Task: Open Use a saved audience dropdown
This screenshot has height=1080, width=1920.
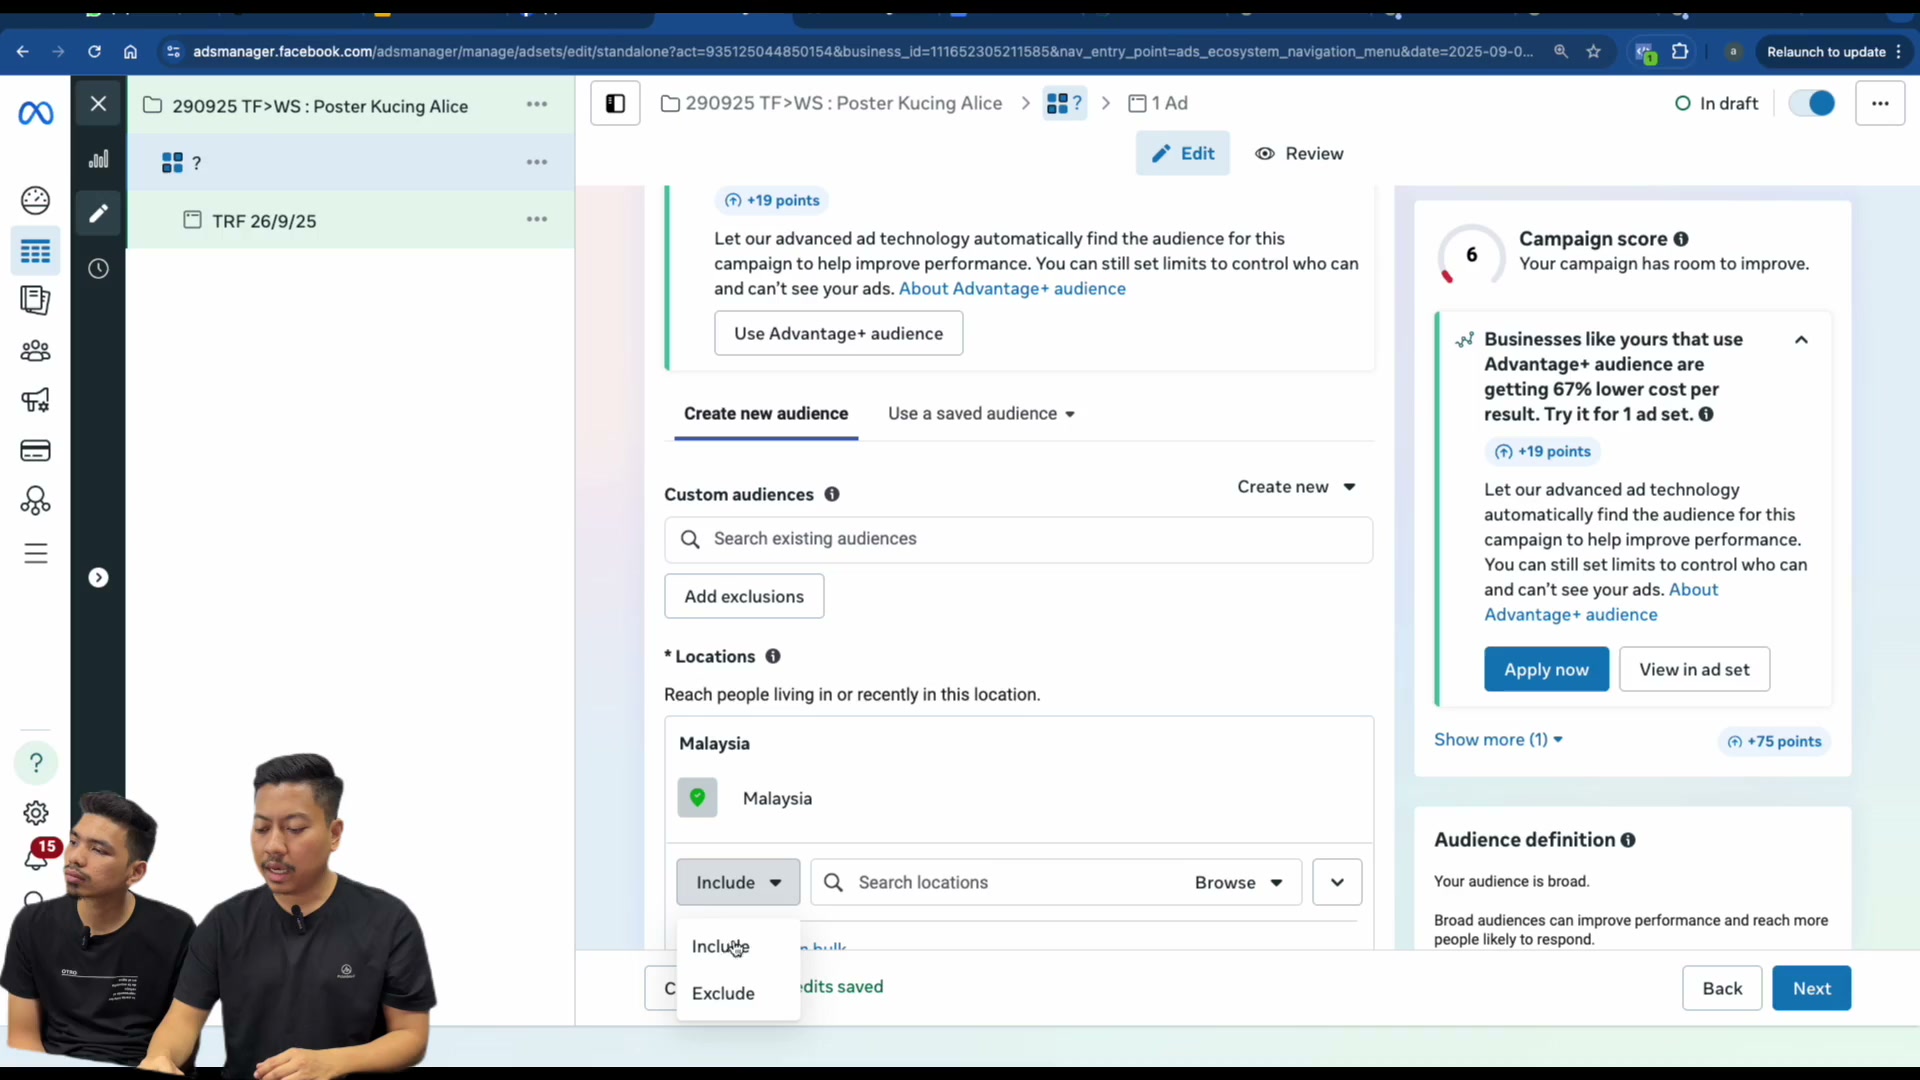Action: tap(981, 413)
